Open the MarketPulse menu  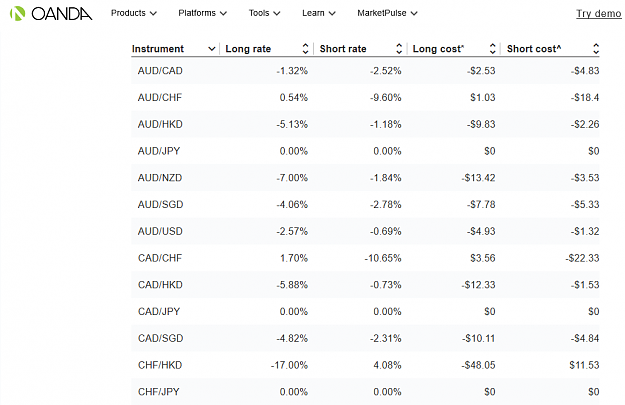pyautogui.click(x=387, y=13)
